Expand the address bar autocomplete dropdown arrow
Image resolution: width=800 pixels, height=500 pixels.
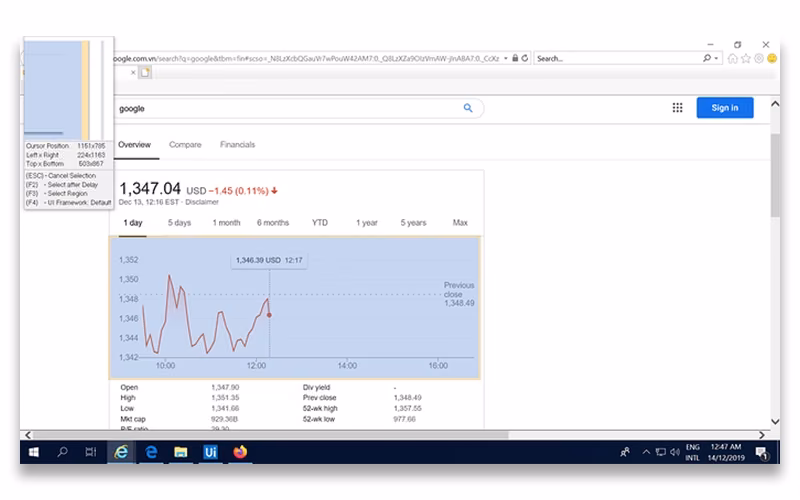pyautogui.click(x=506, y=58)
